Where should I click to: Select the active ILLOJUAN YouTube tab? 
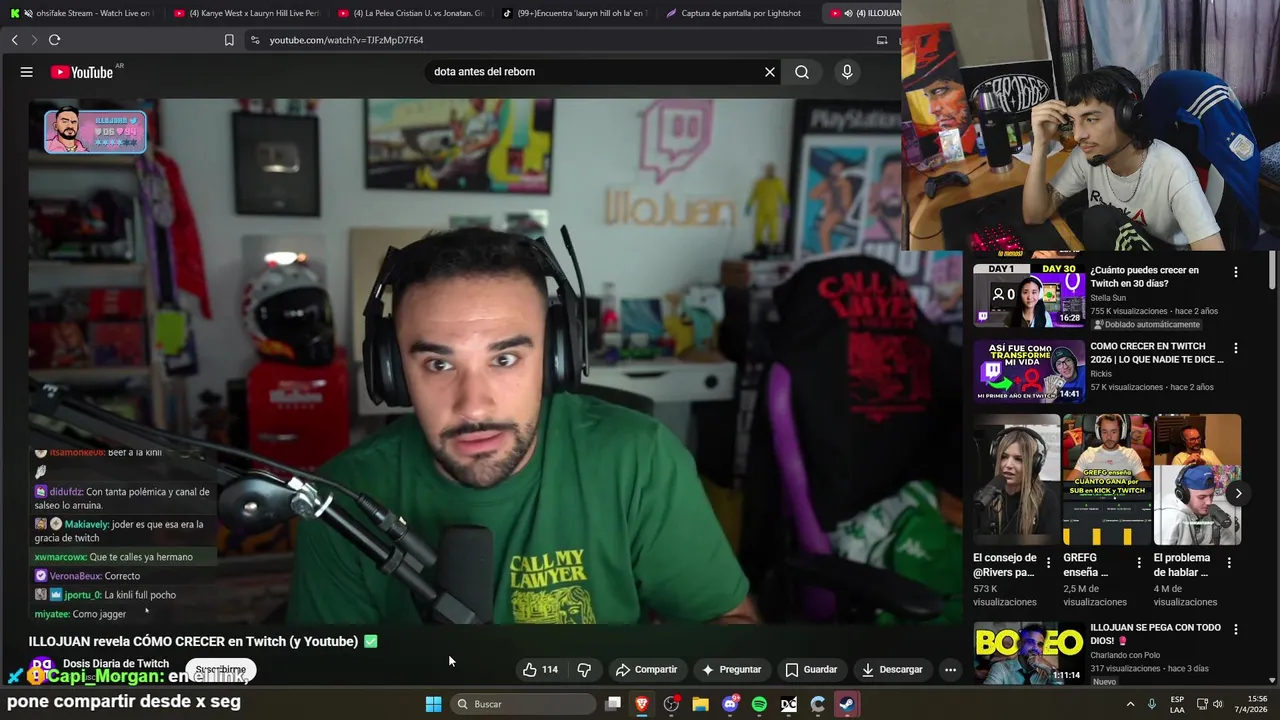point(864,13)
